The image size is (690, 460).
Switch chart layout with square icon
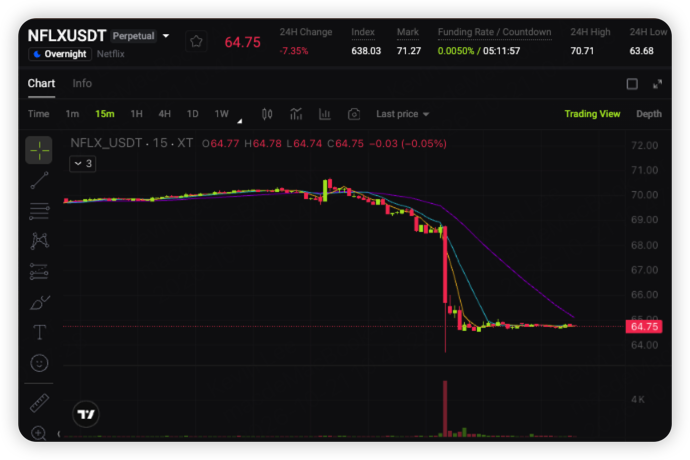(632, 84)
